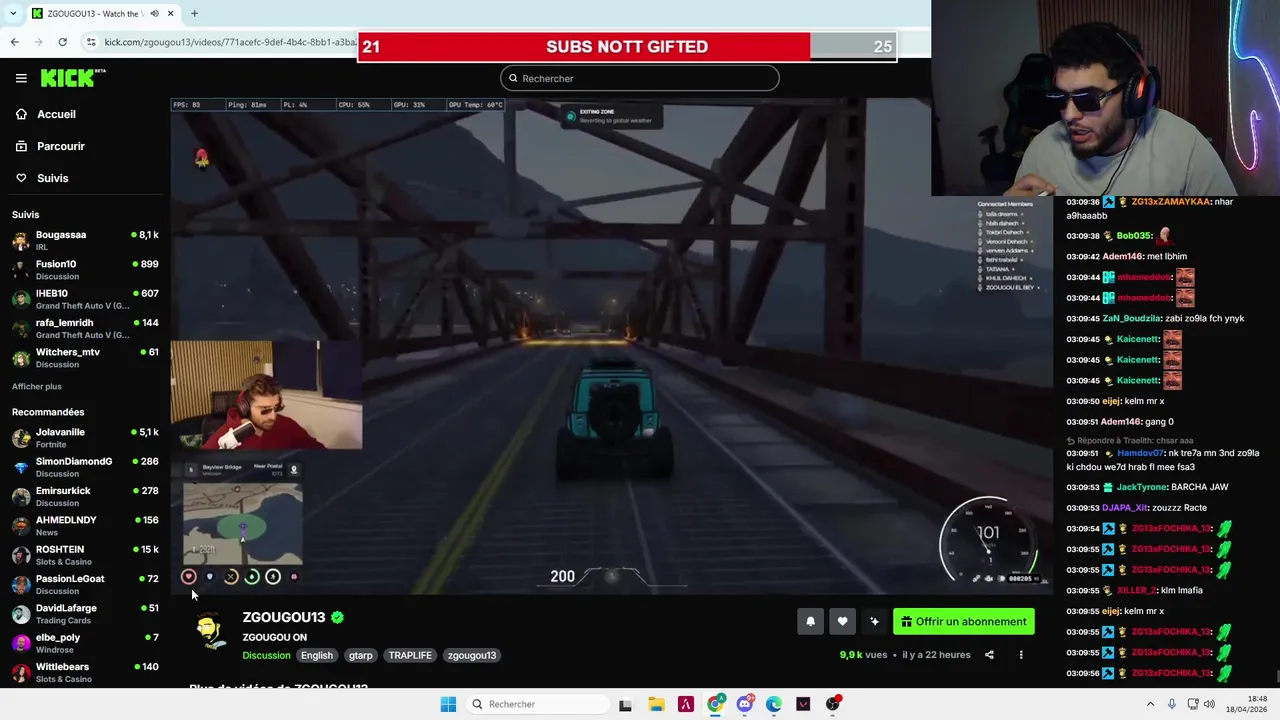Select the zgougou13 tag
1280x720 pixels.
click(x=472, y=656)
